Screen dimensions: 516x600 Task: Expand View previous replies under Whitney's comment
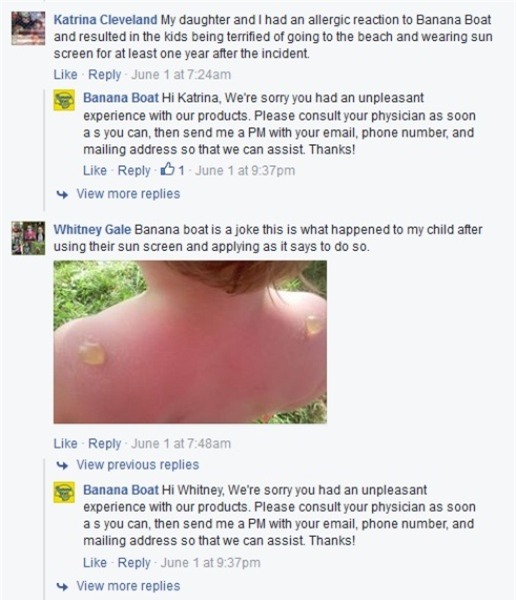pyautogui.click(x=138, y=465)
